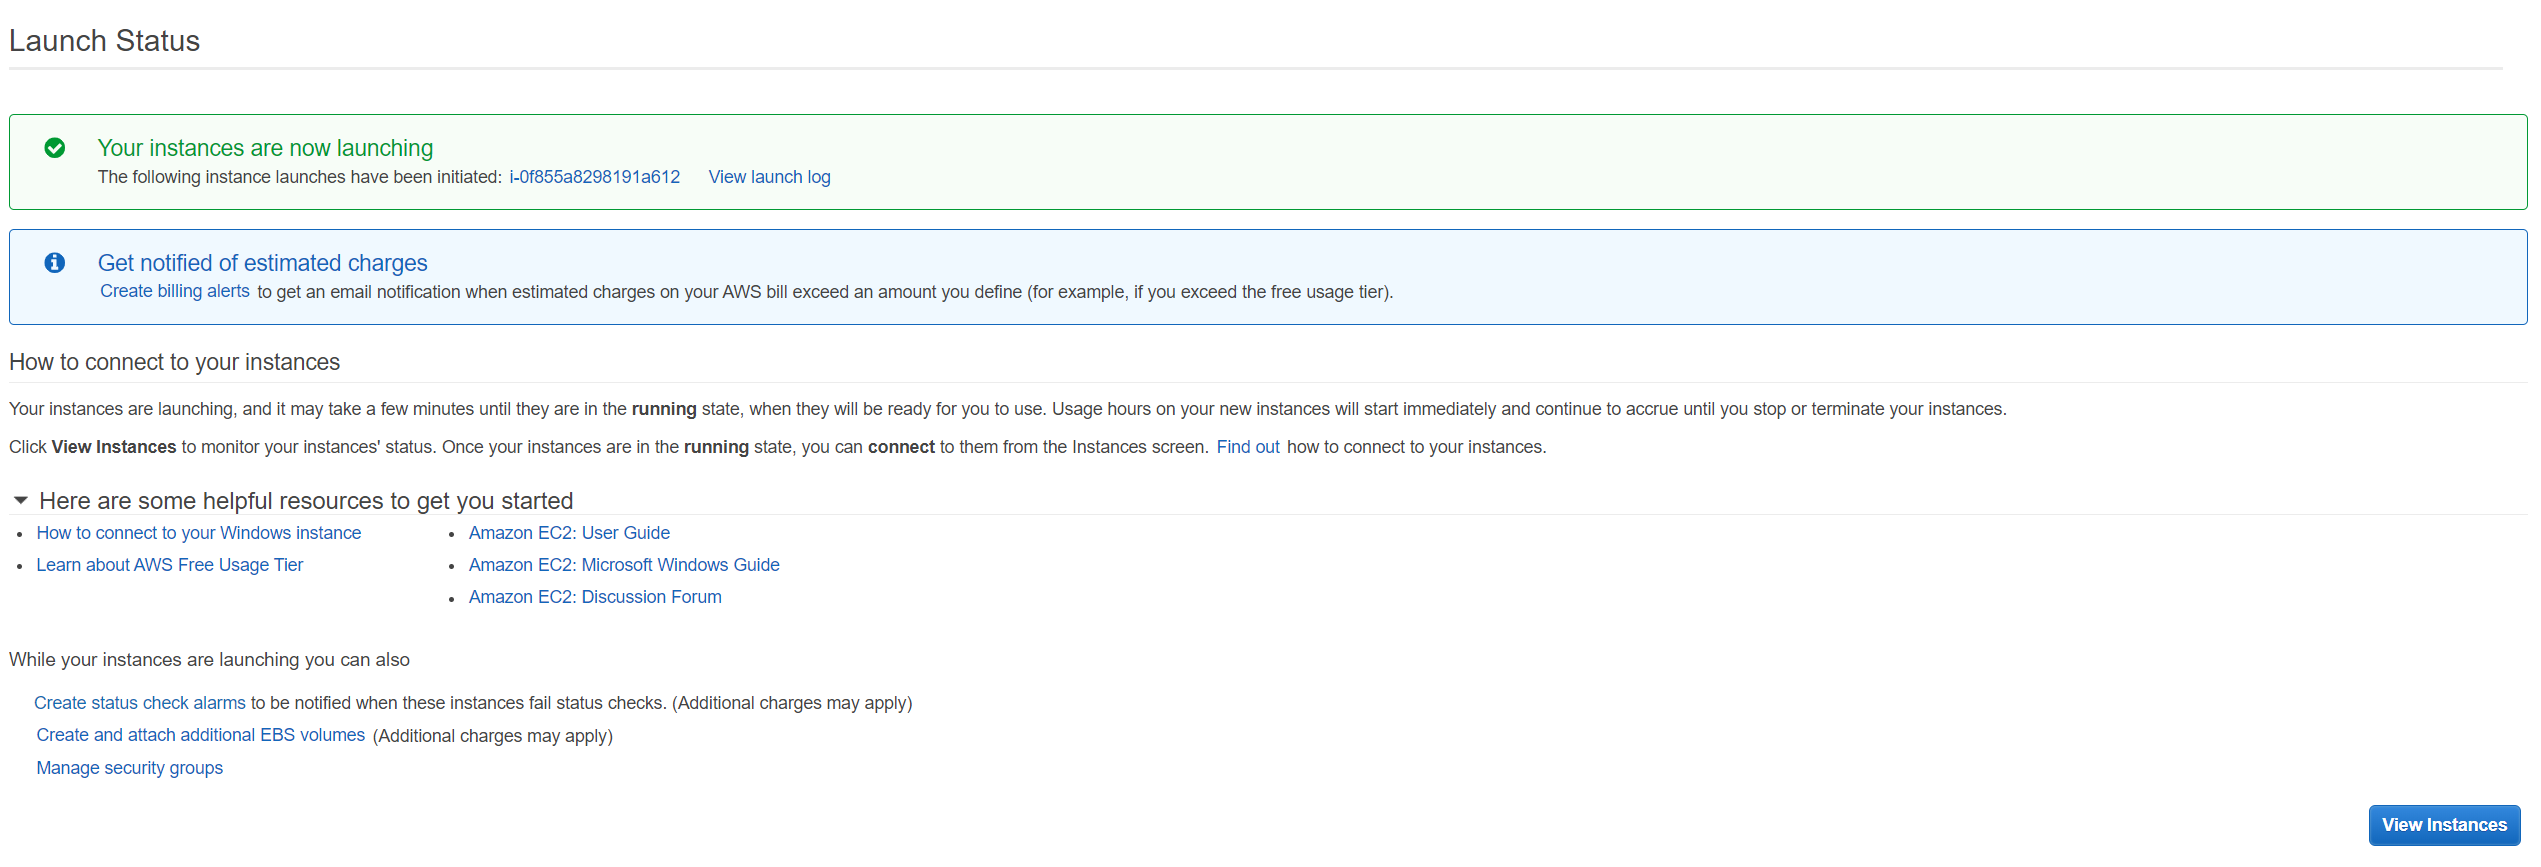Open Amazon EC2: User Guide link
This screenshot has height=867, width=2541.
569,533
